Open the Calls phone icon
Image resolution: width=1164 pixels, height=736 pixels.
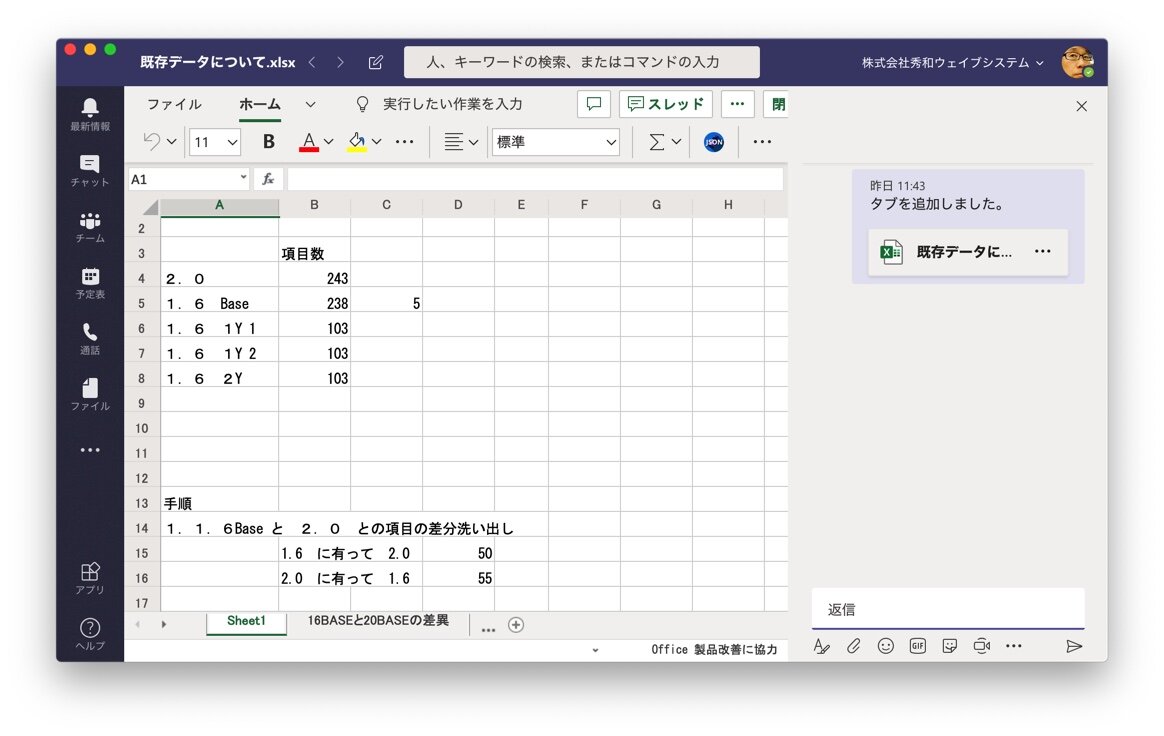[90, 338]
